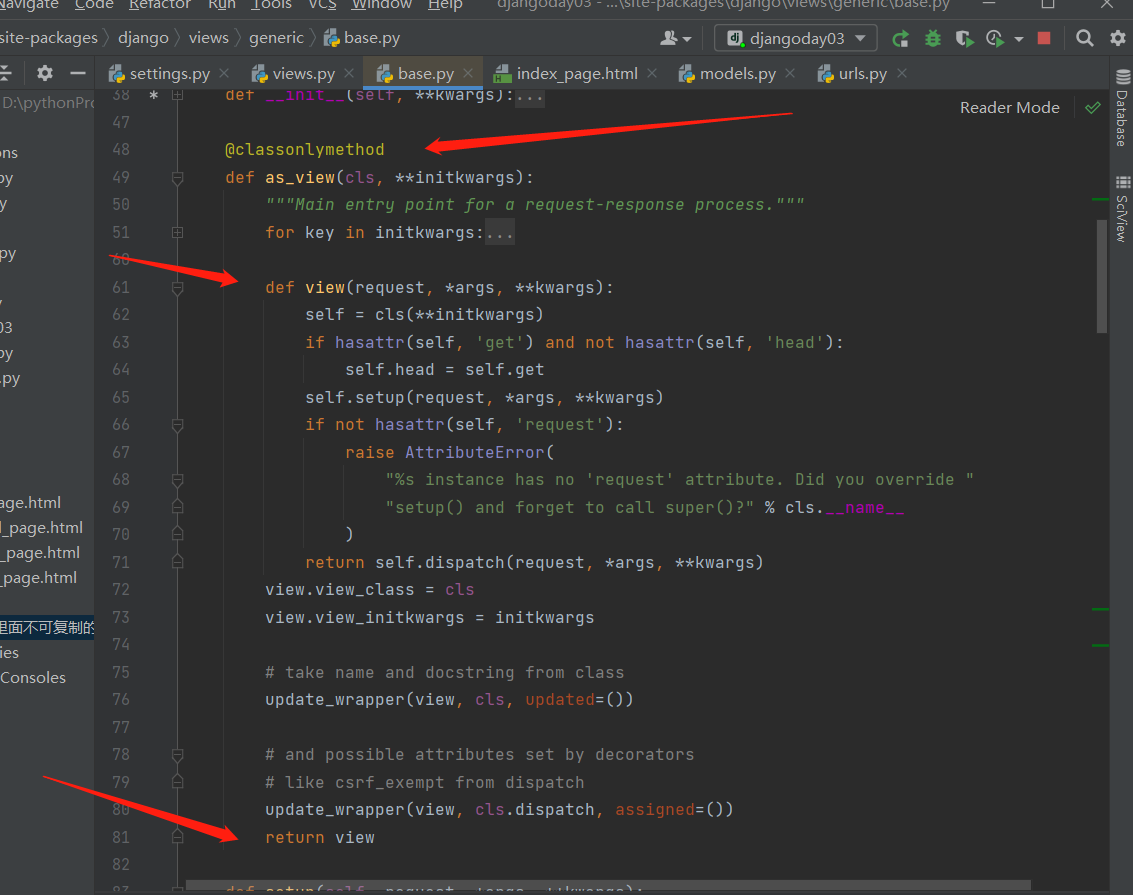This screenshot has width=1133, height=895.
Task: Open the Tools menu
Action: pyautogui.click(x=271, y=4)
